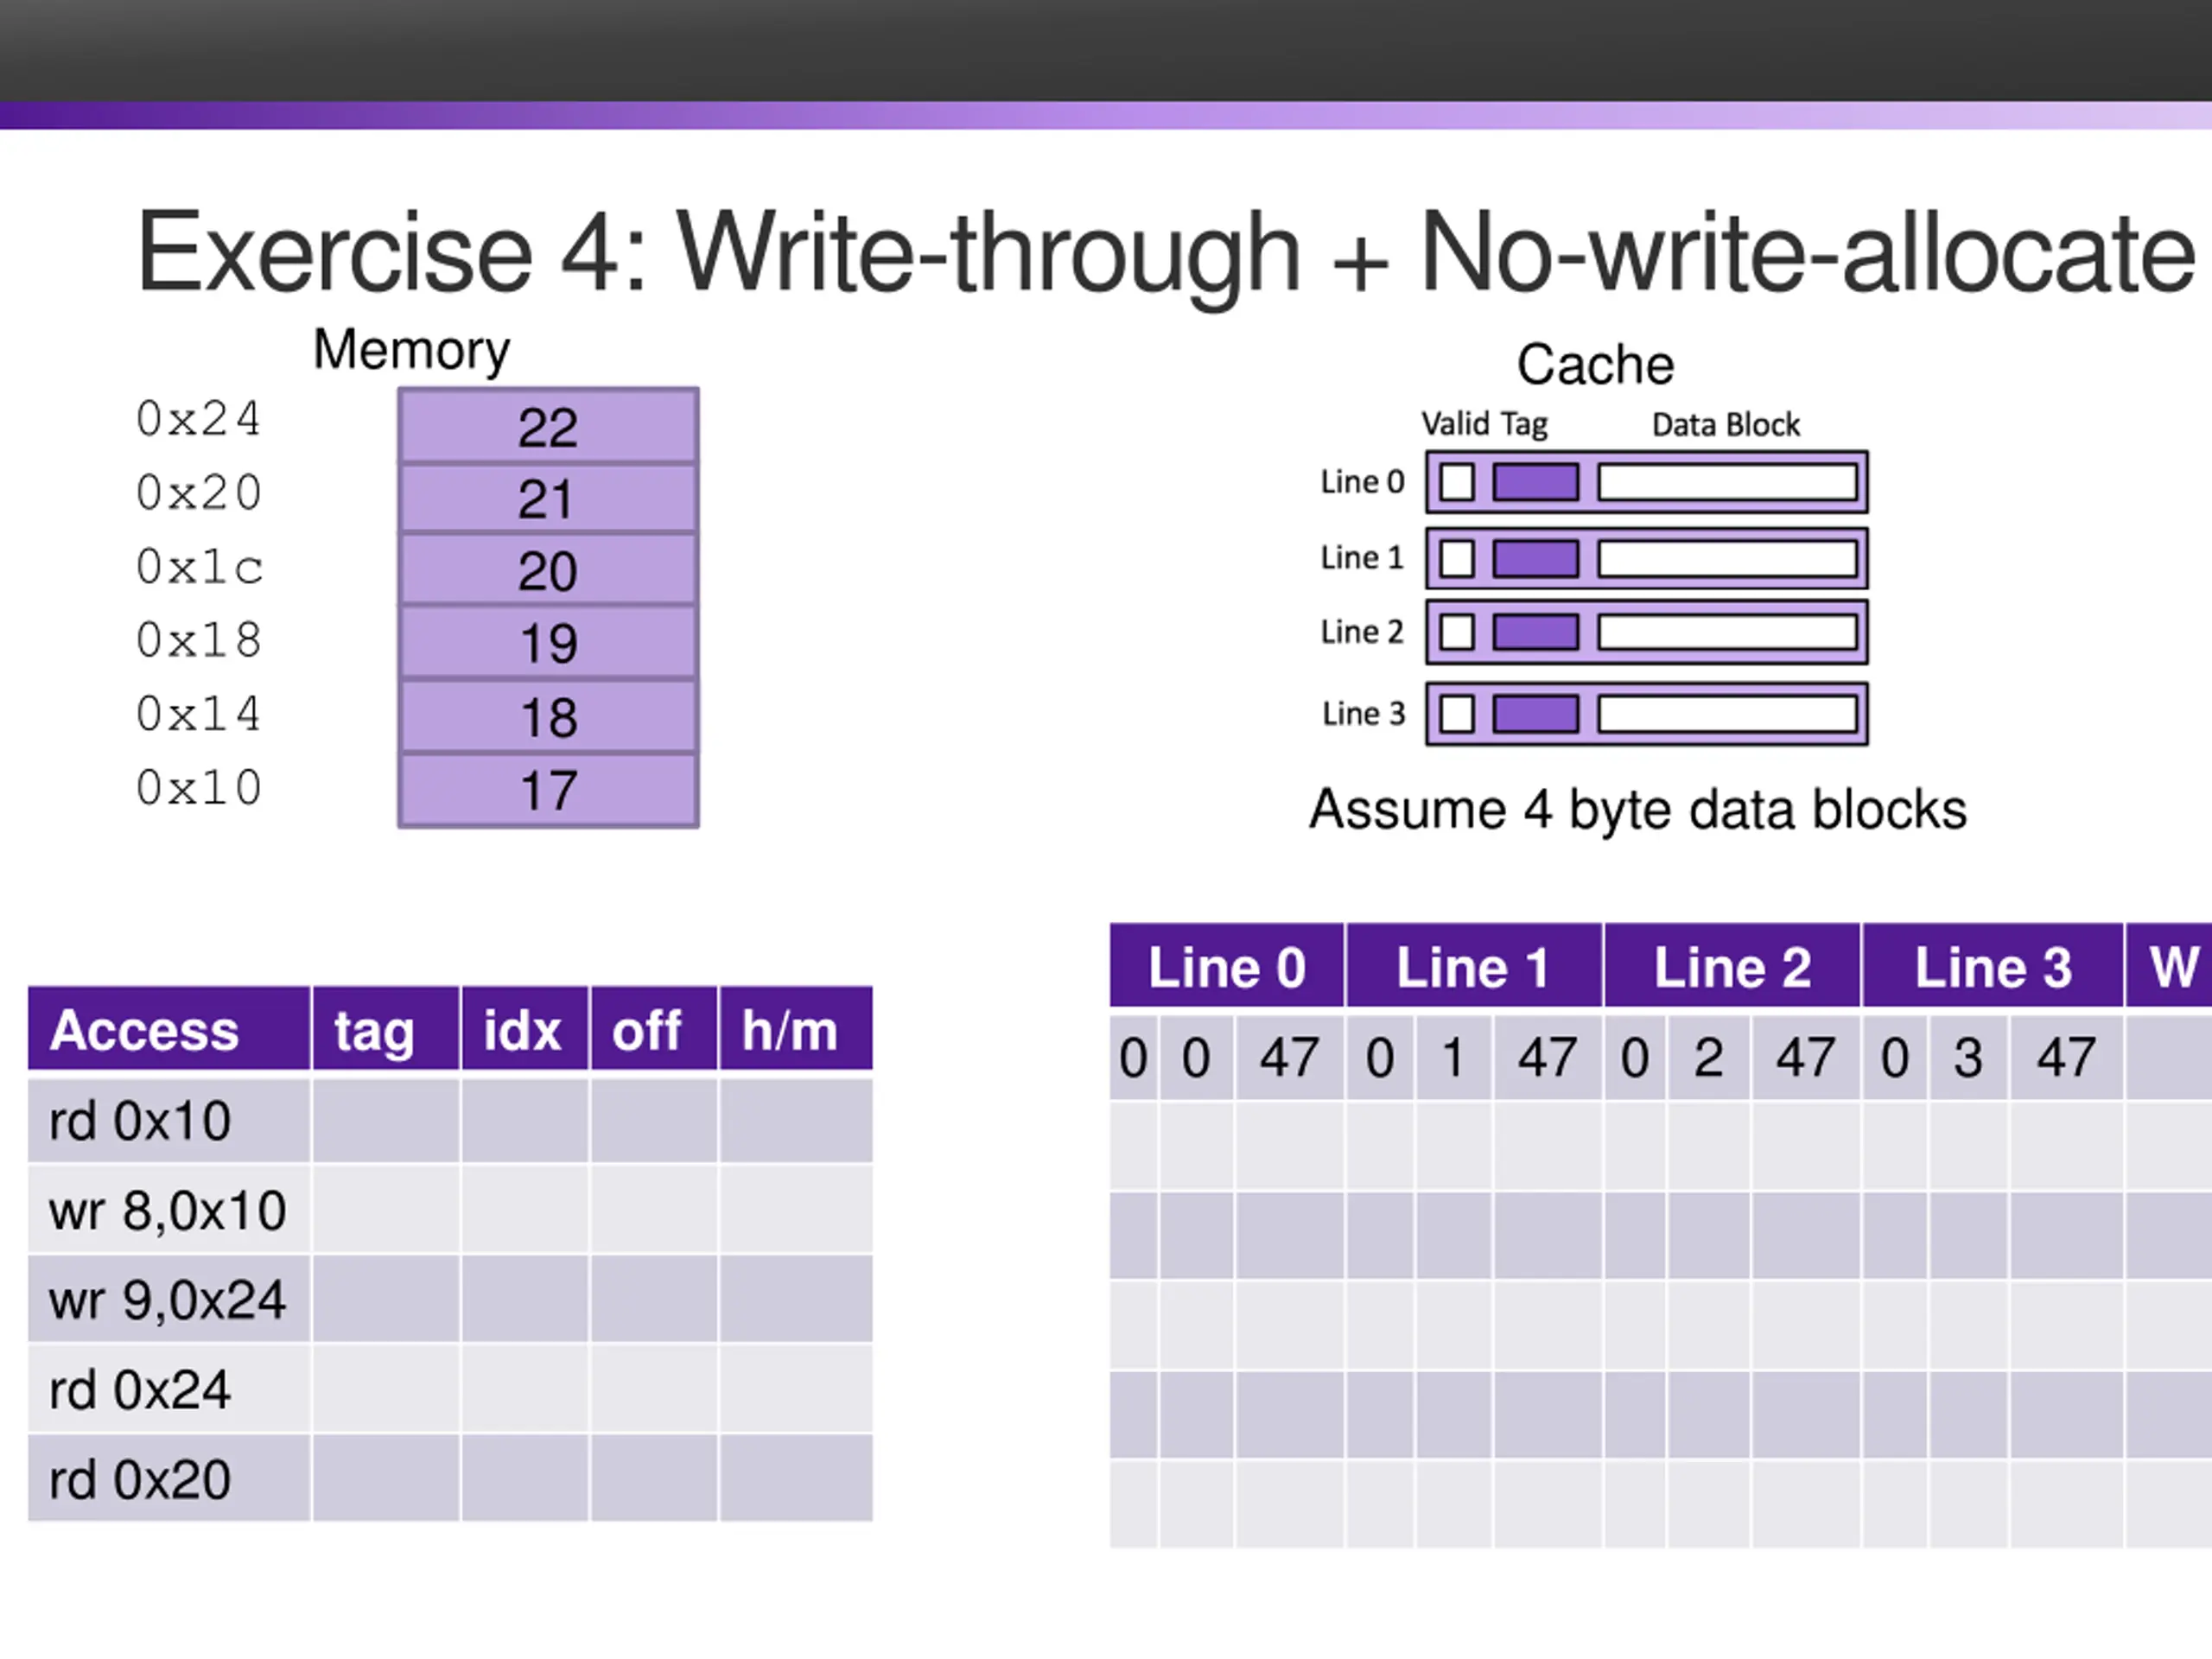Viewport: 2212px width, 1659px height.
Task: Click the Line 3 valid bit checkbox
Action: [1456, 714]
